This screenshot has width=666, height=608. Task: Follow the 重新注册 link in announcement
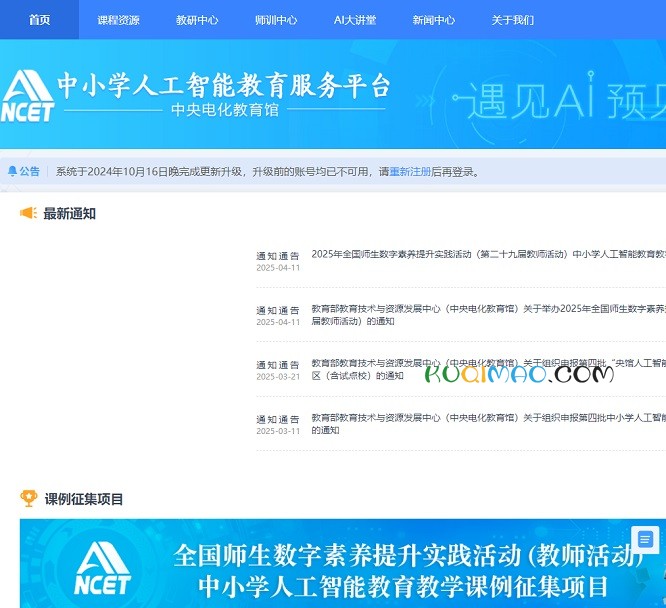[x=410, y=172]
